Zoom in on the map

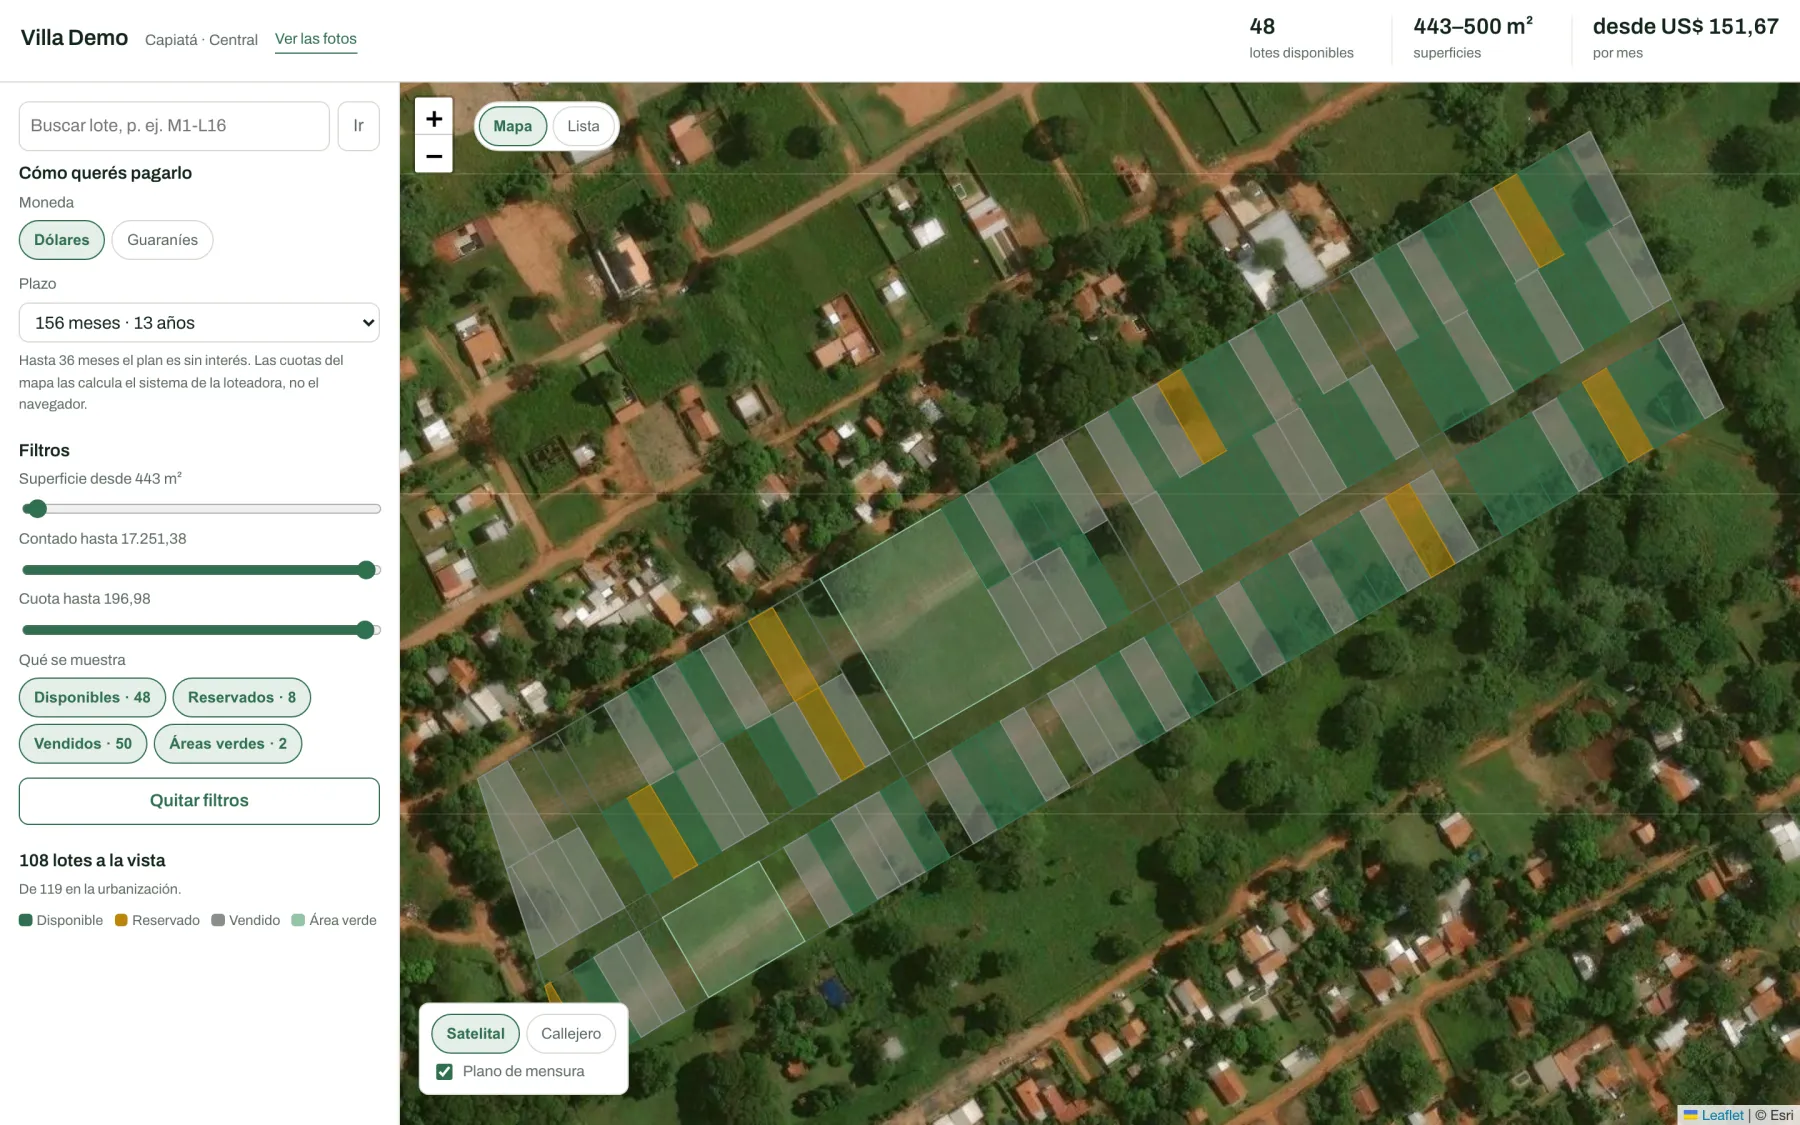point(434,118)
